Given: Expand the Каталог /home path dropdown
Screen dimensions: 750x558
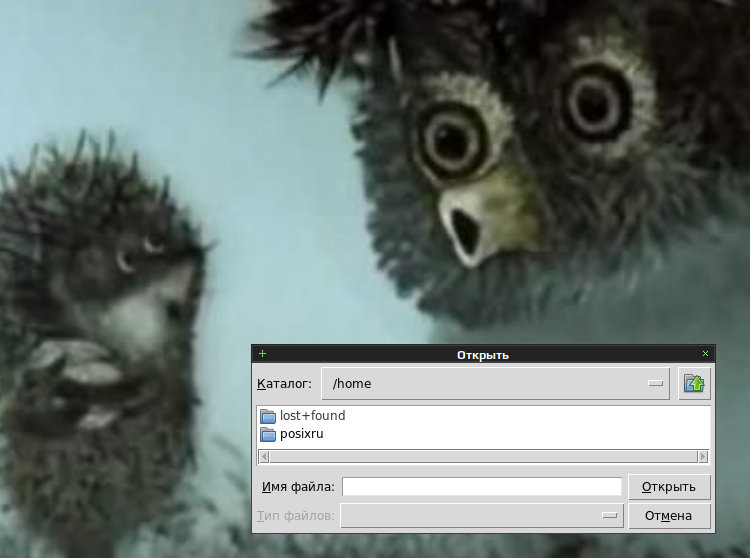Looking at the screenshot, I should coord(496,383).
